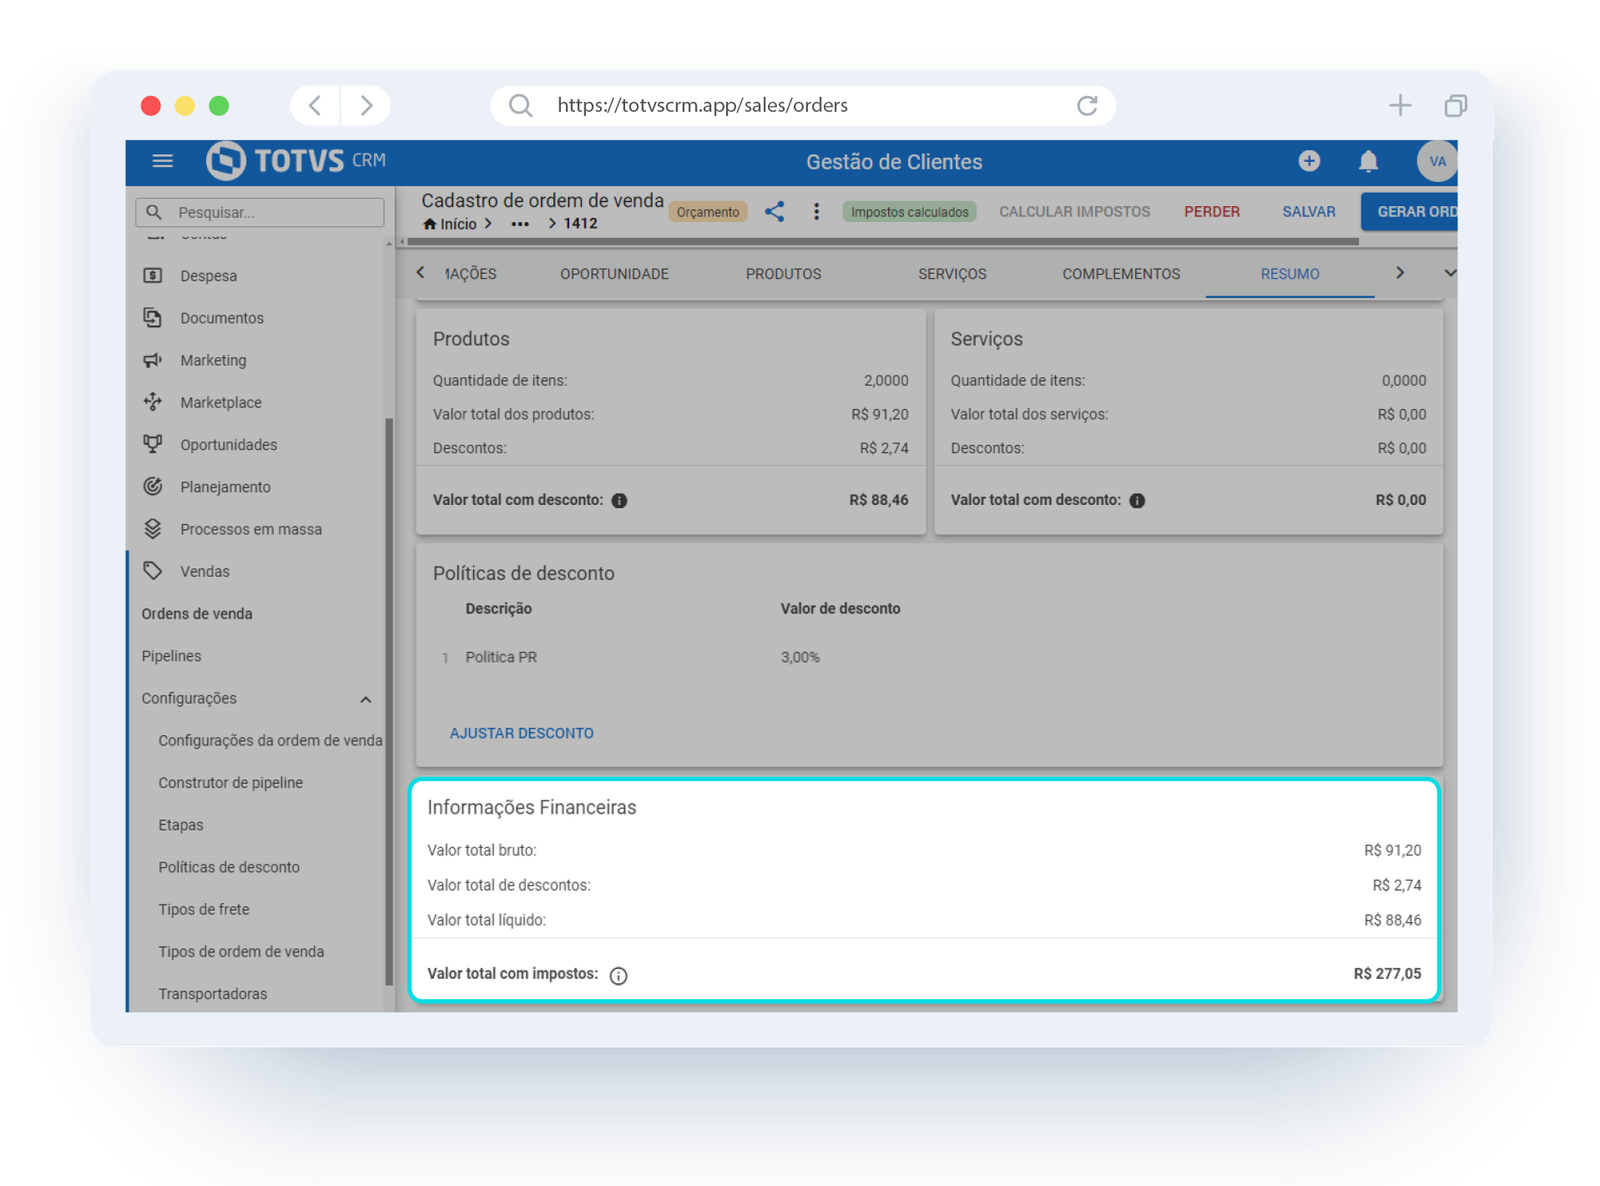Click the SALVAR button
This screenshot has height=1186, width=1600.
click(1309, 212)
